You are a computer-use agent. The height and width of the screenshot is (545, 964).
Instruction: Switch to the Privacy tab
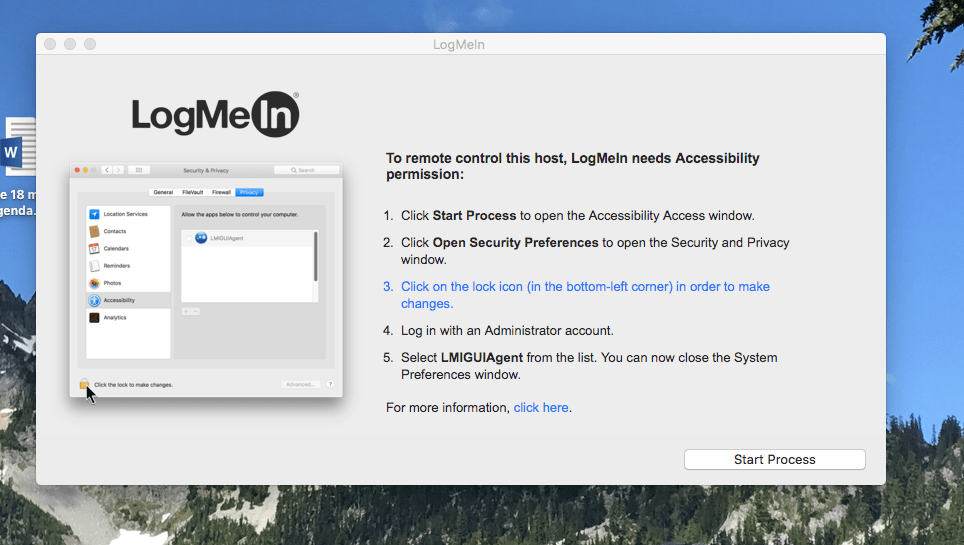point(249,193)
